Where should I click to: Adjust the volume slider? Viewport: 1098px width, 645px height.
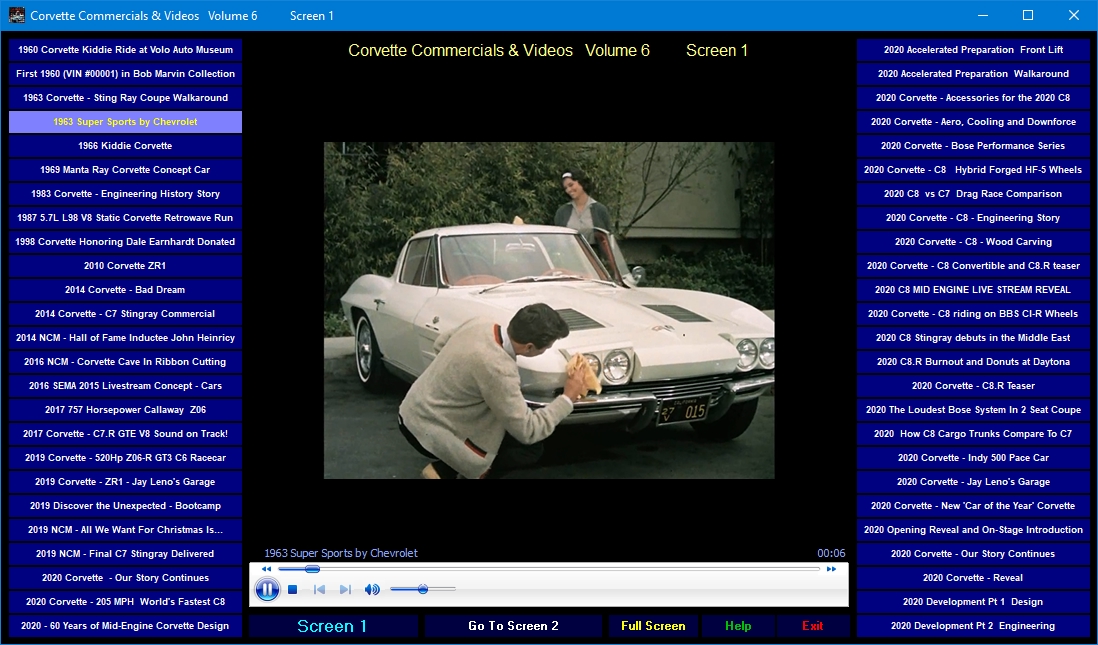coord(422,590)
